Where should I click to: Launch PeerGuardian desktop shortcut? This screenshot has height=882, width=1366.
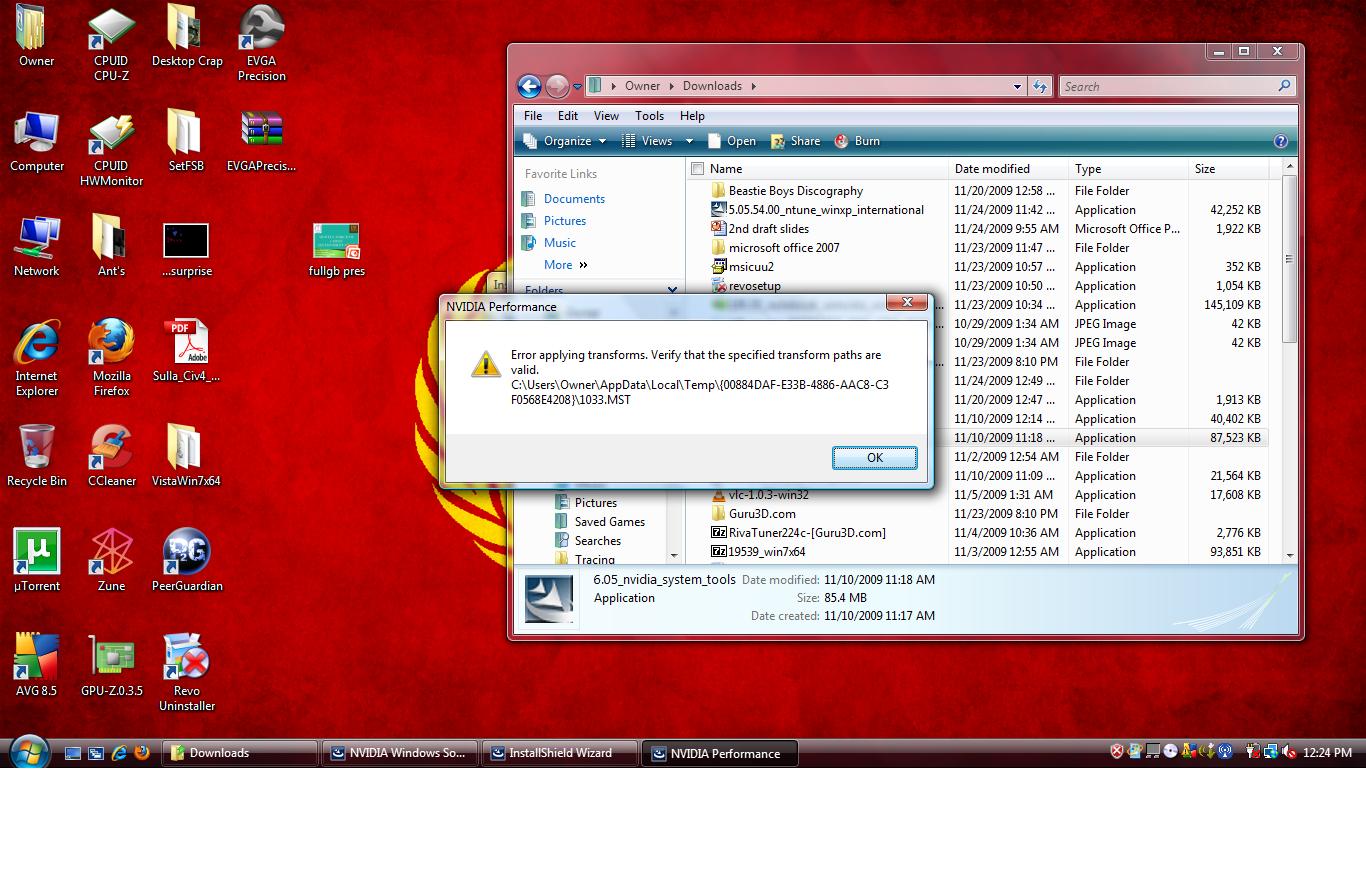187,562
